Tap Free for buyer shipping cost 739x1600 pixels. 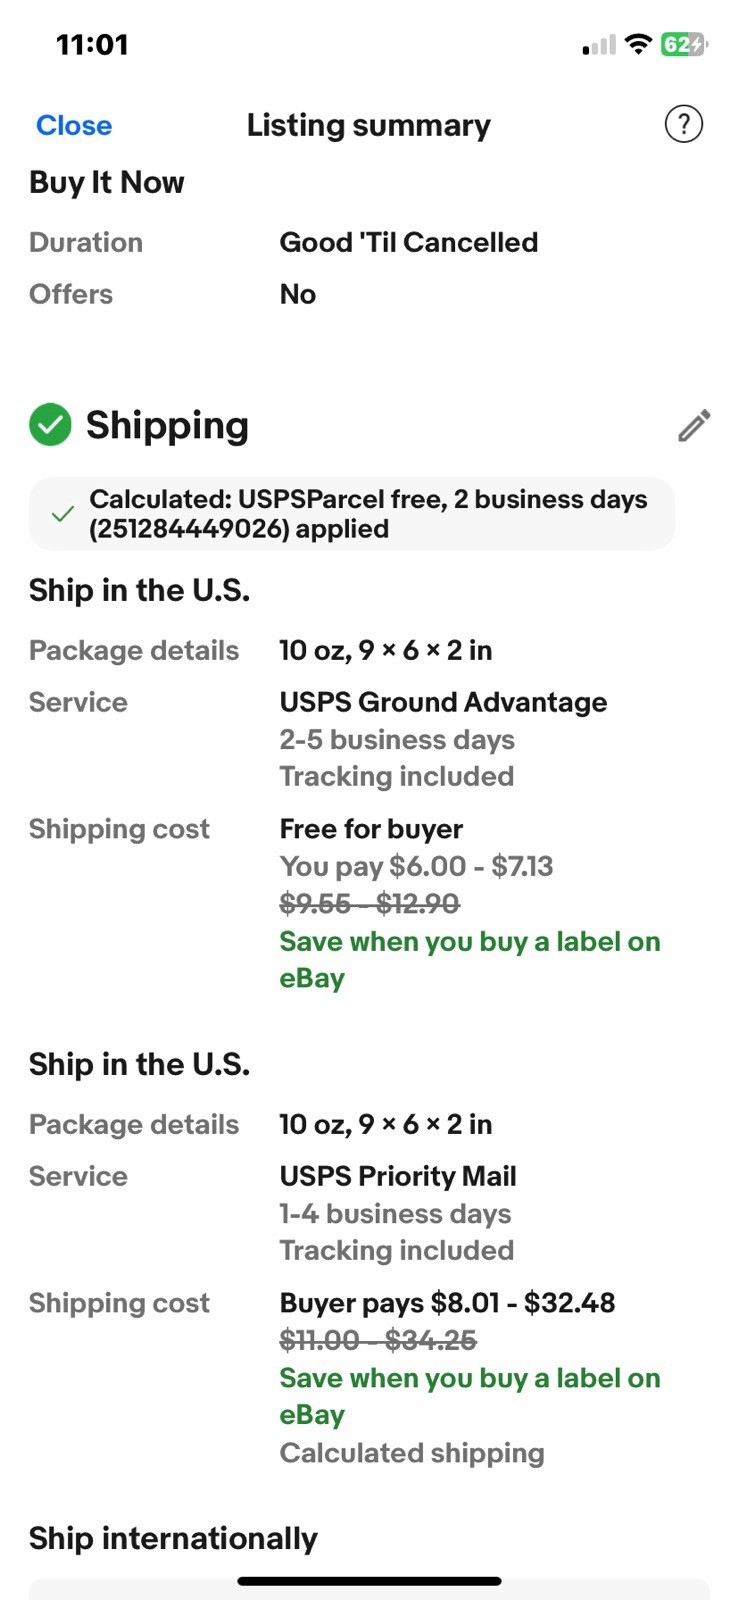(x=371, y=829)
